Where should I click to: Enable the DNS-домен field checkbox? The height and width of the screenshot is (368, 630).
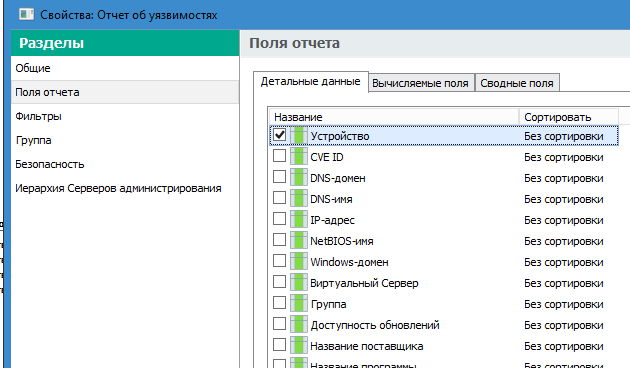(279, 176)
